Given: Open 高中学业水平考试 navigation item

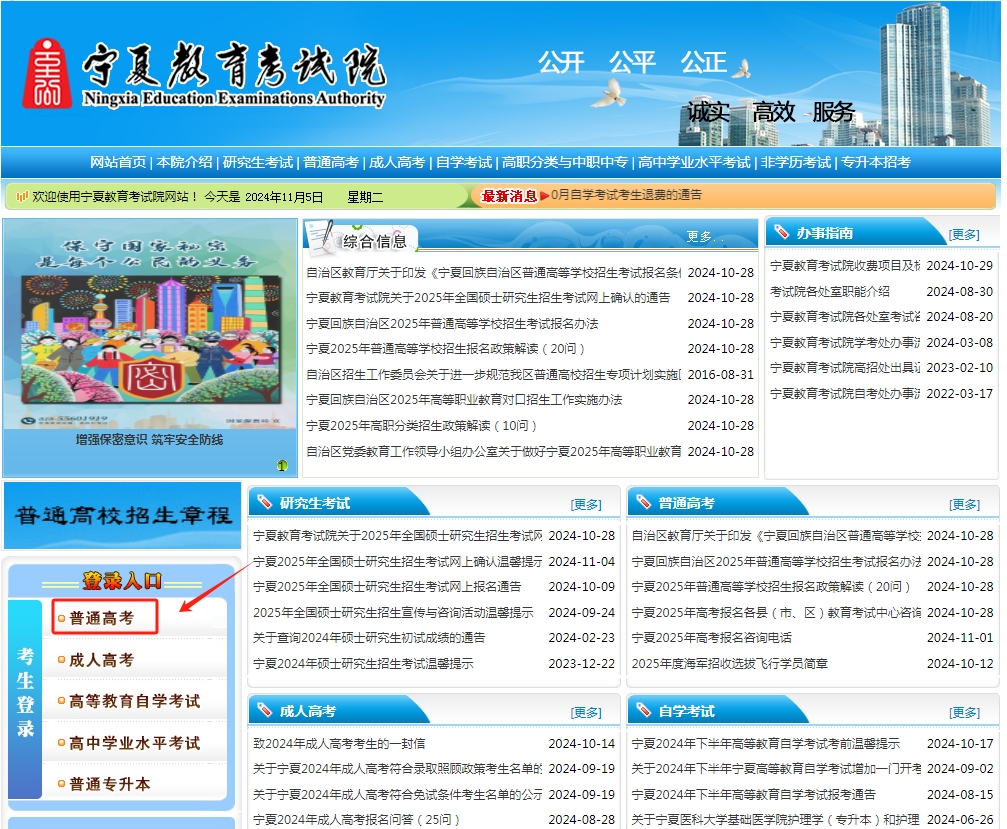Looking at the screenshot, I should coord(694,162).
